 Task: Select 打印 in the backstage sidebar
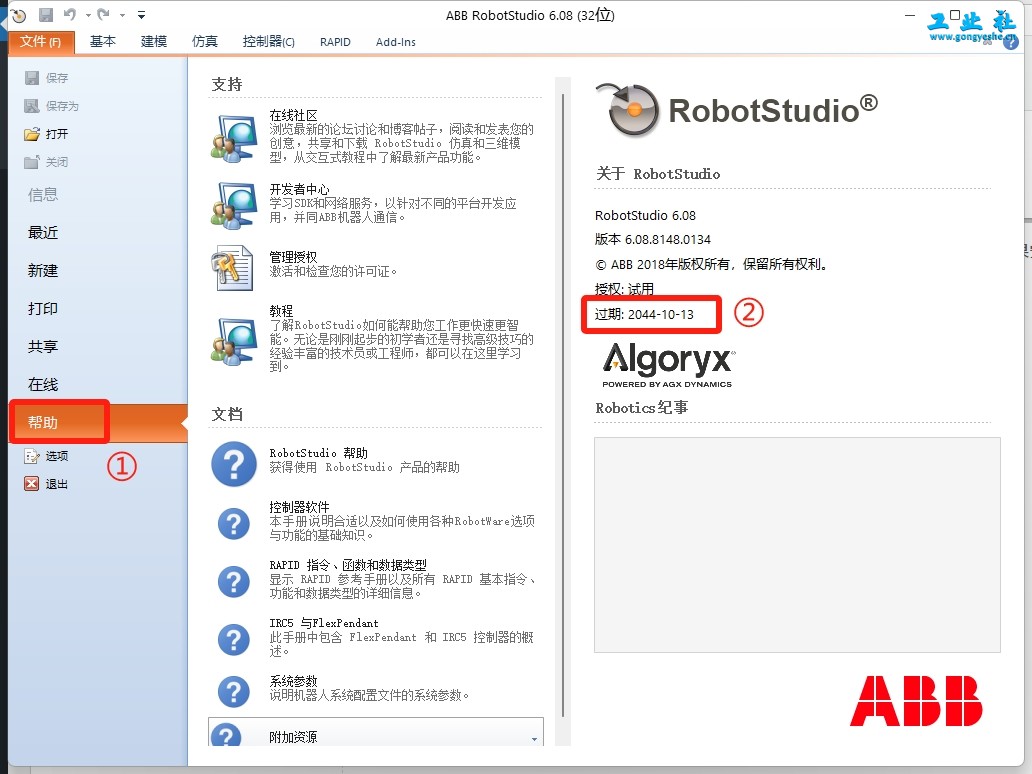(43, 309)
